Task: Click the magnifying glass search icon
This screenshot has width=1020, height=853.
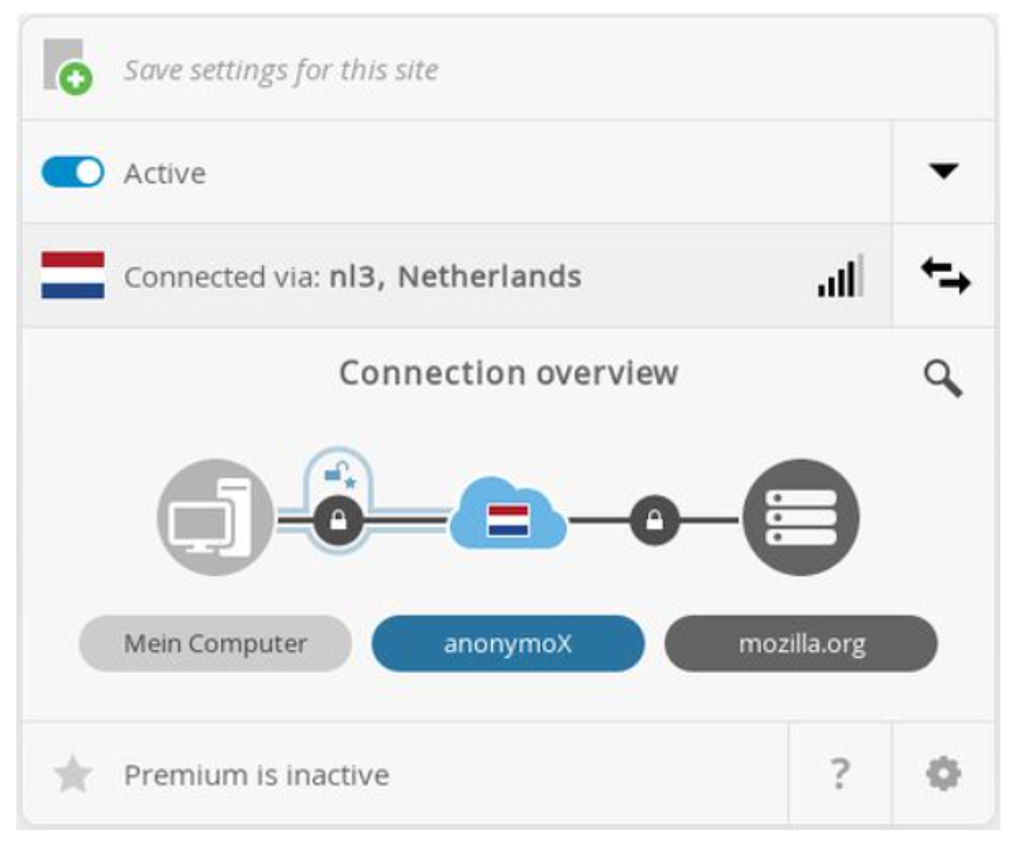Action: [x=942, y=379]
